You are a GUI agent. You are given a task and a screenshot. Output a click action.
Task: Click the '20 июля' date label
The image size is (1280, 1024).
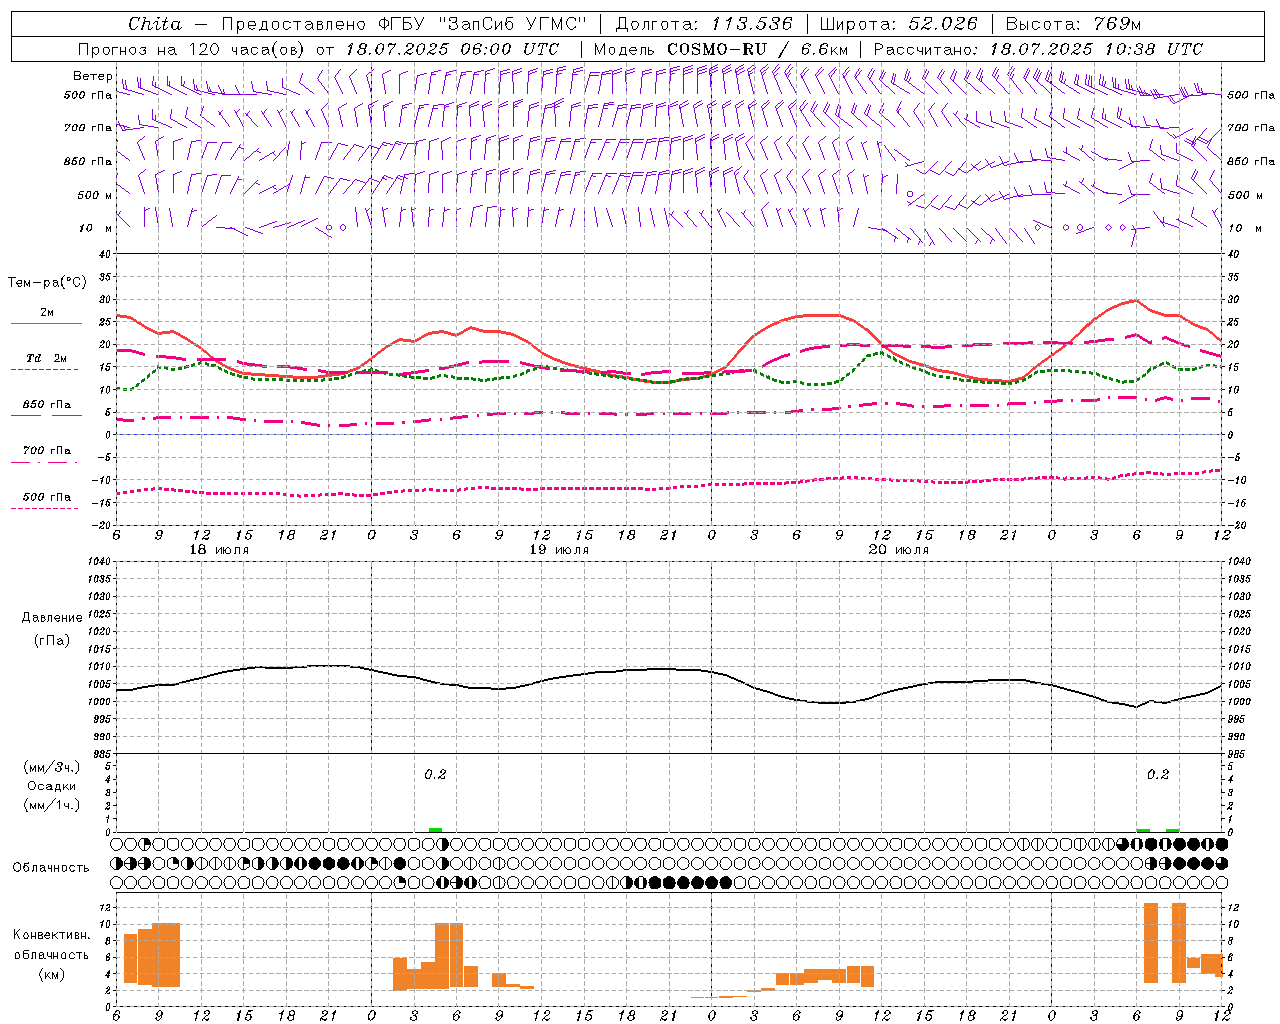[899, 550]
